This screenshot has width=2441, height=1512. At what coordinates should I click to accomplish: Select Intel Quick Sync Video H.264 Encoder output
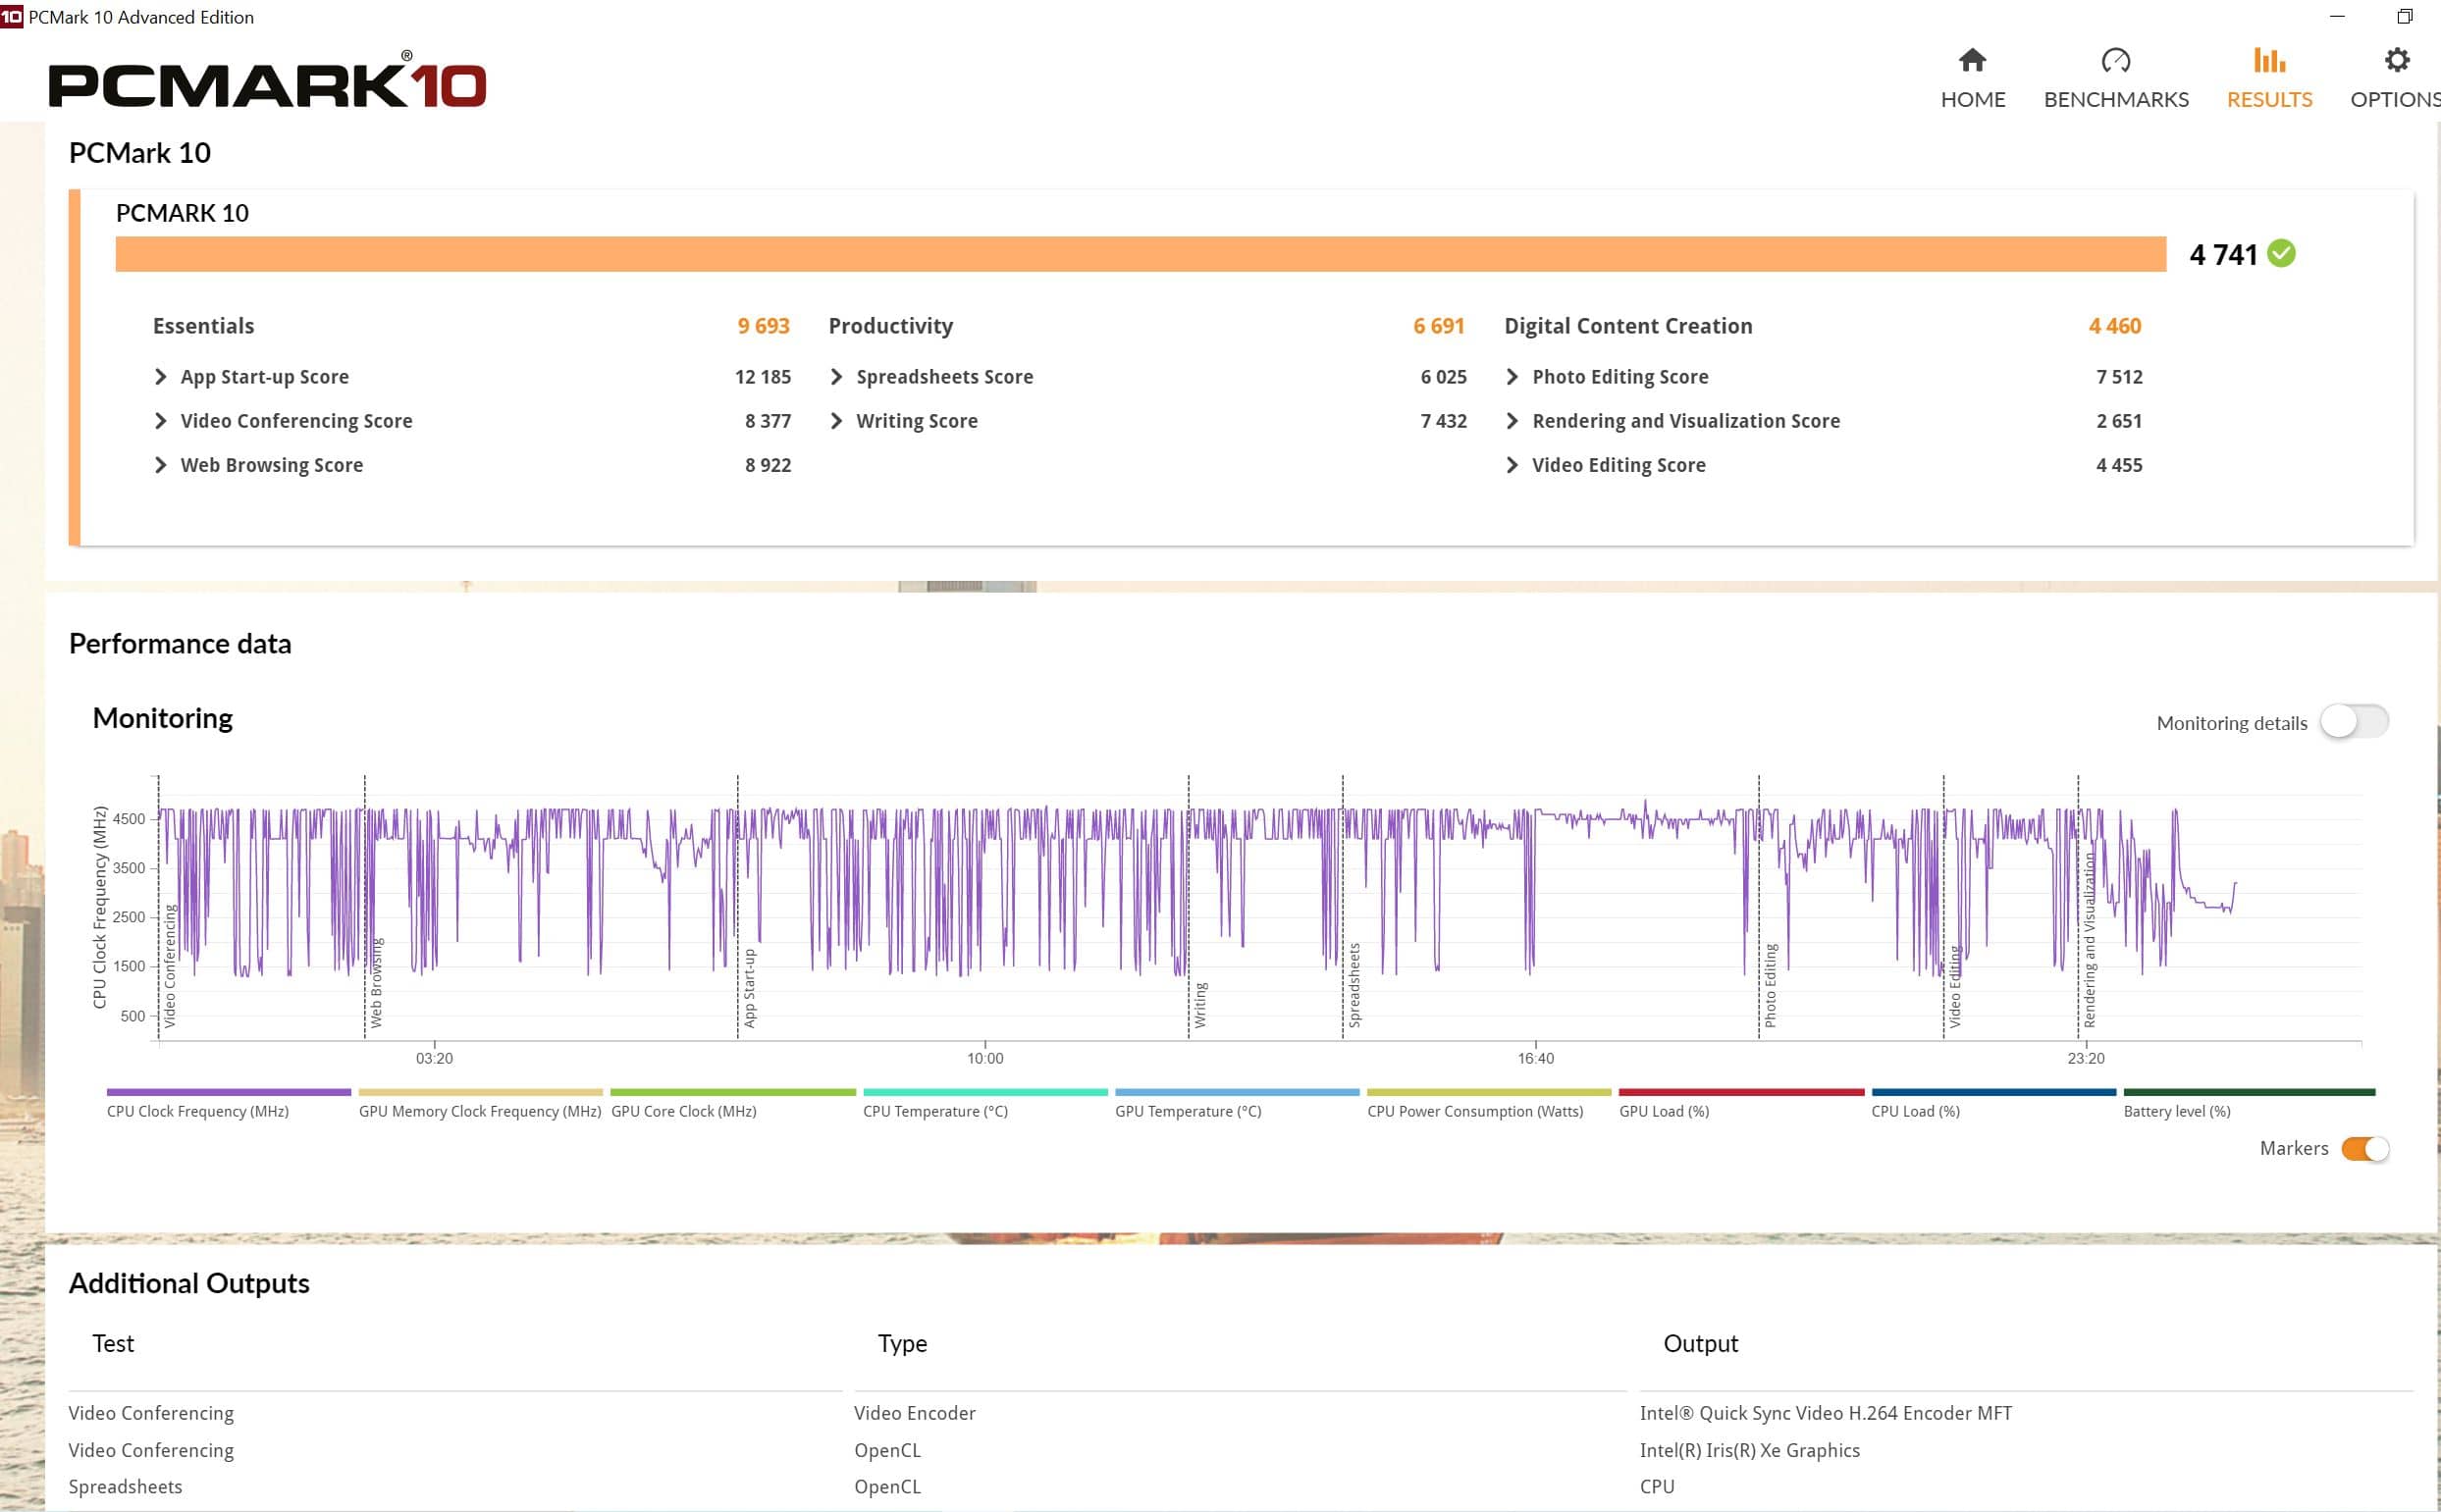click(x=1825, y=1413)
